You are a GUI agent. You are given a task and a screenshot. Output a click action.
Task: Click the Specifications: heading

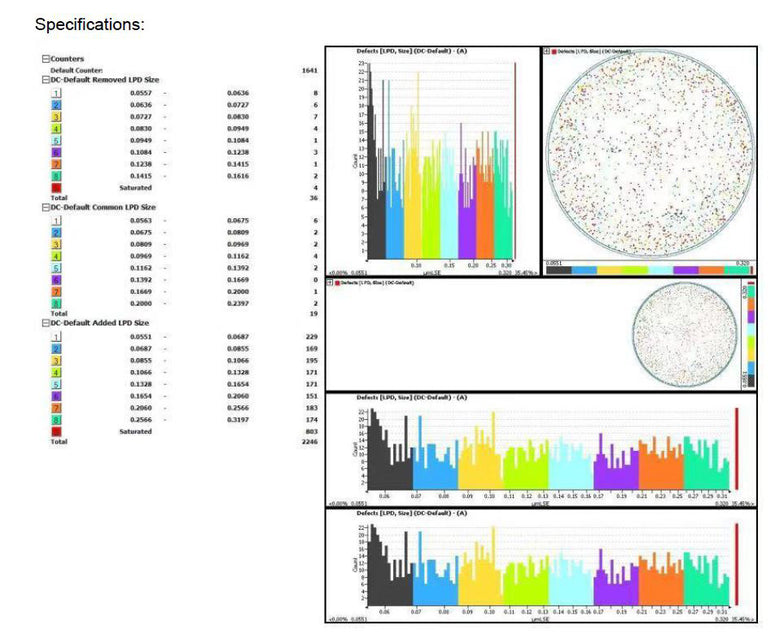tap(90, 24)
